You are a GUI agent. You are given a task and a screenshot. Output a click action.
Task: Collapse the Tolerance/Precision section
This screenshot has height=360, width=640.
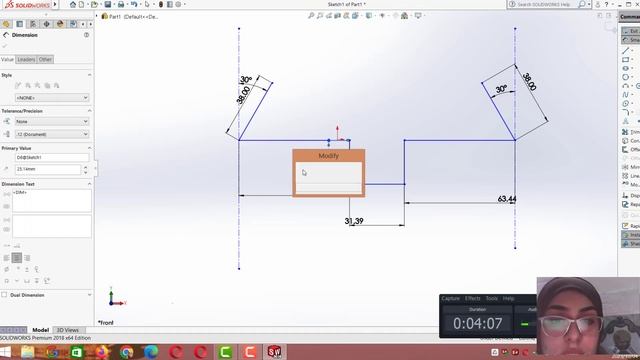[x=89, y=111]
